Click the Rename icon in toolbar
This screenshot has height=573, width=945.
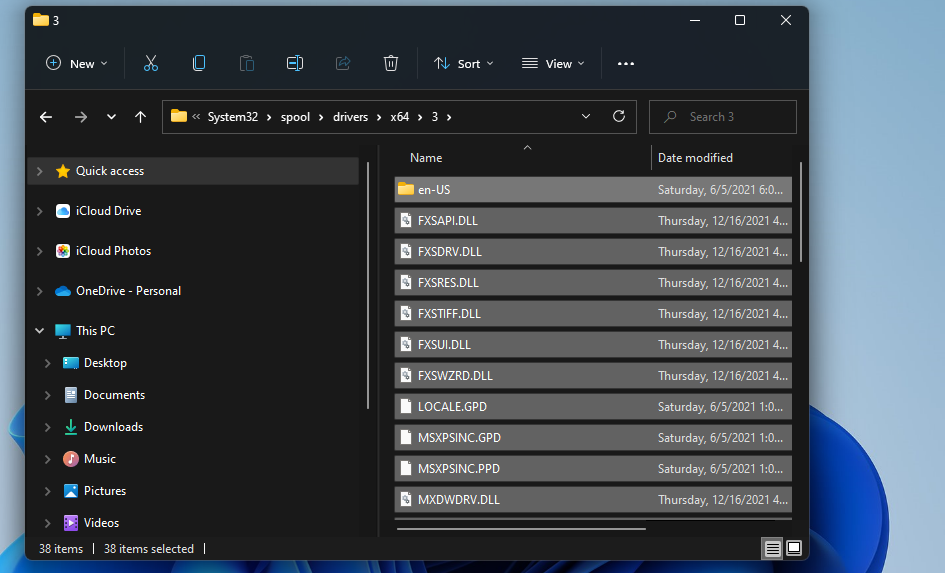pyautogui.click(x=295, y=63)
